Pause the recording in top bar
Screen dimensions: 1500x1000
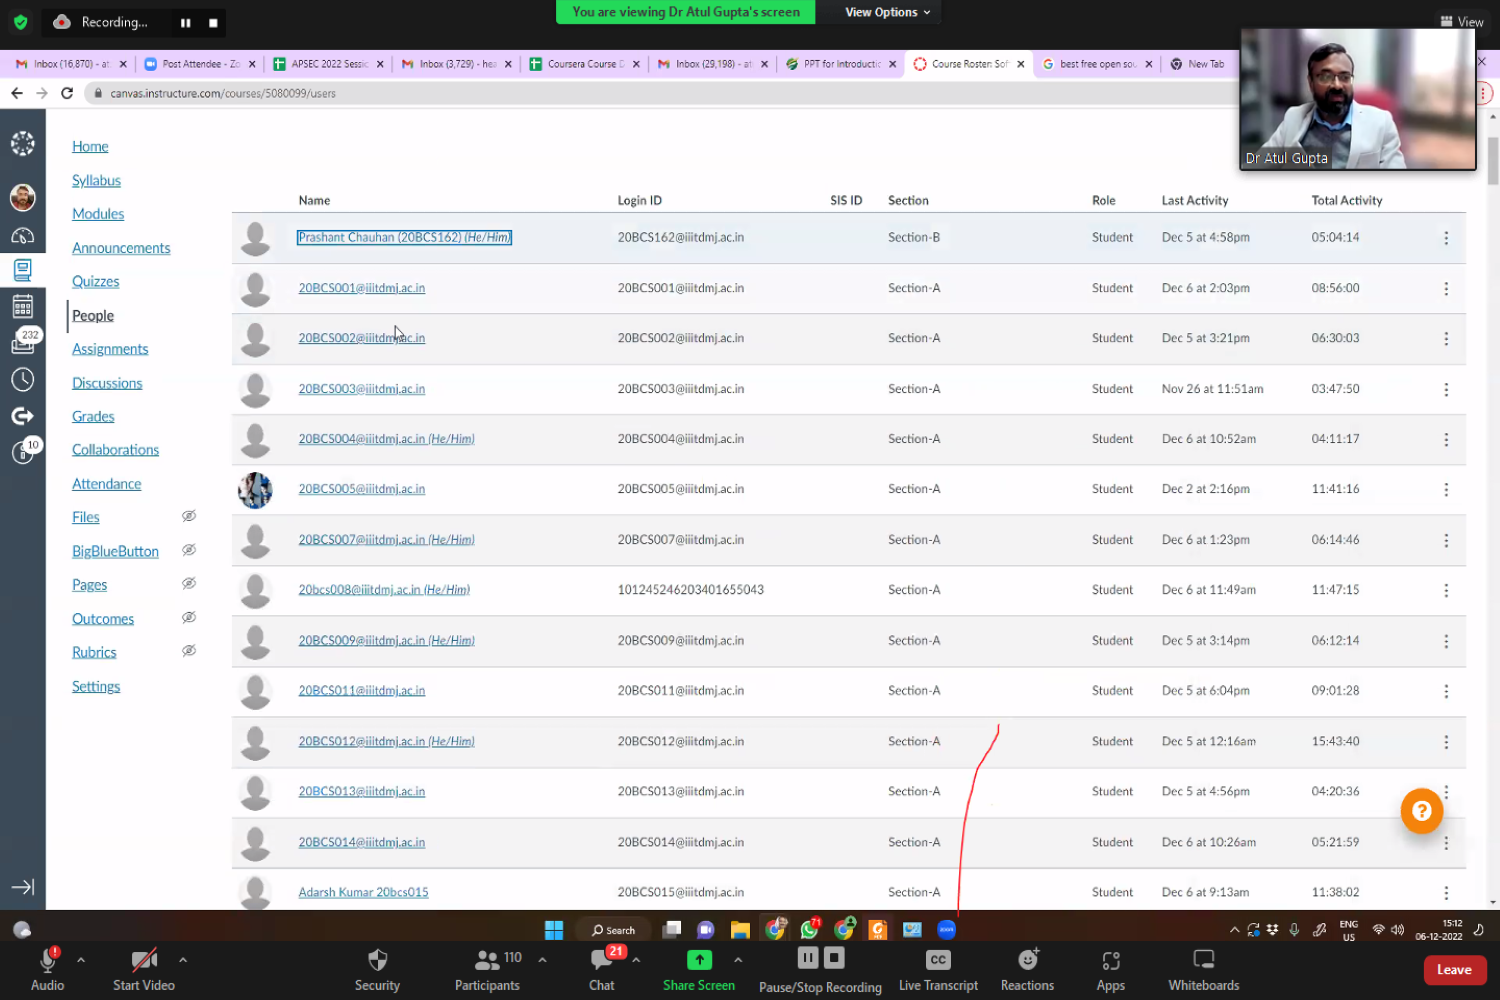pyautogui.click(x=185, y=22)
